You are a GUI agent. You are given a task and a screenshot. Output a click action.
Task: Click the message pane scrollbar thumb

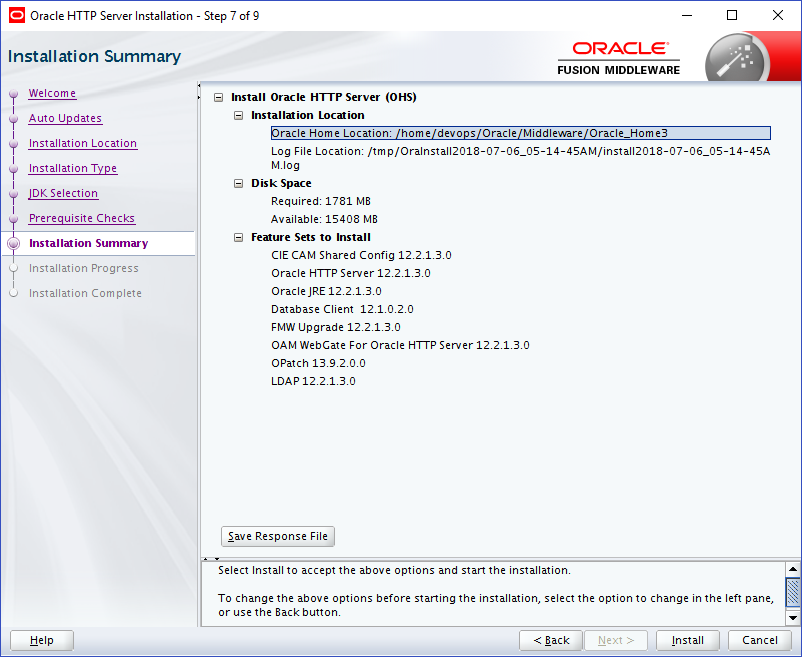793,593
